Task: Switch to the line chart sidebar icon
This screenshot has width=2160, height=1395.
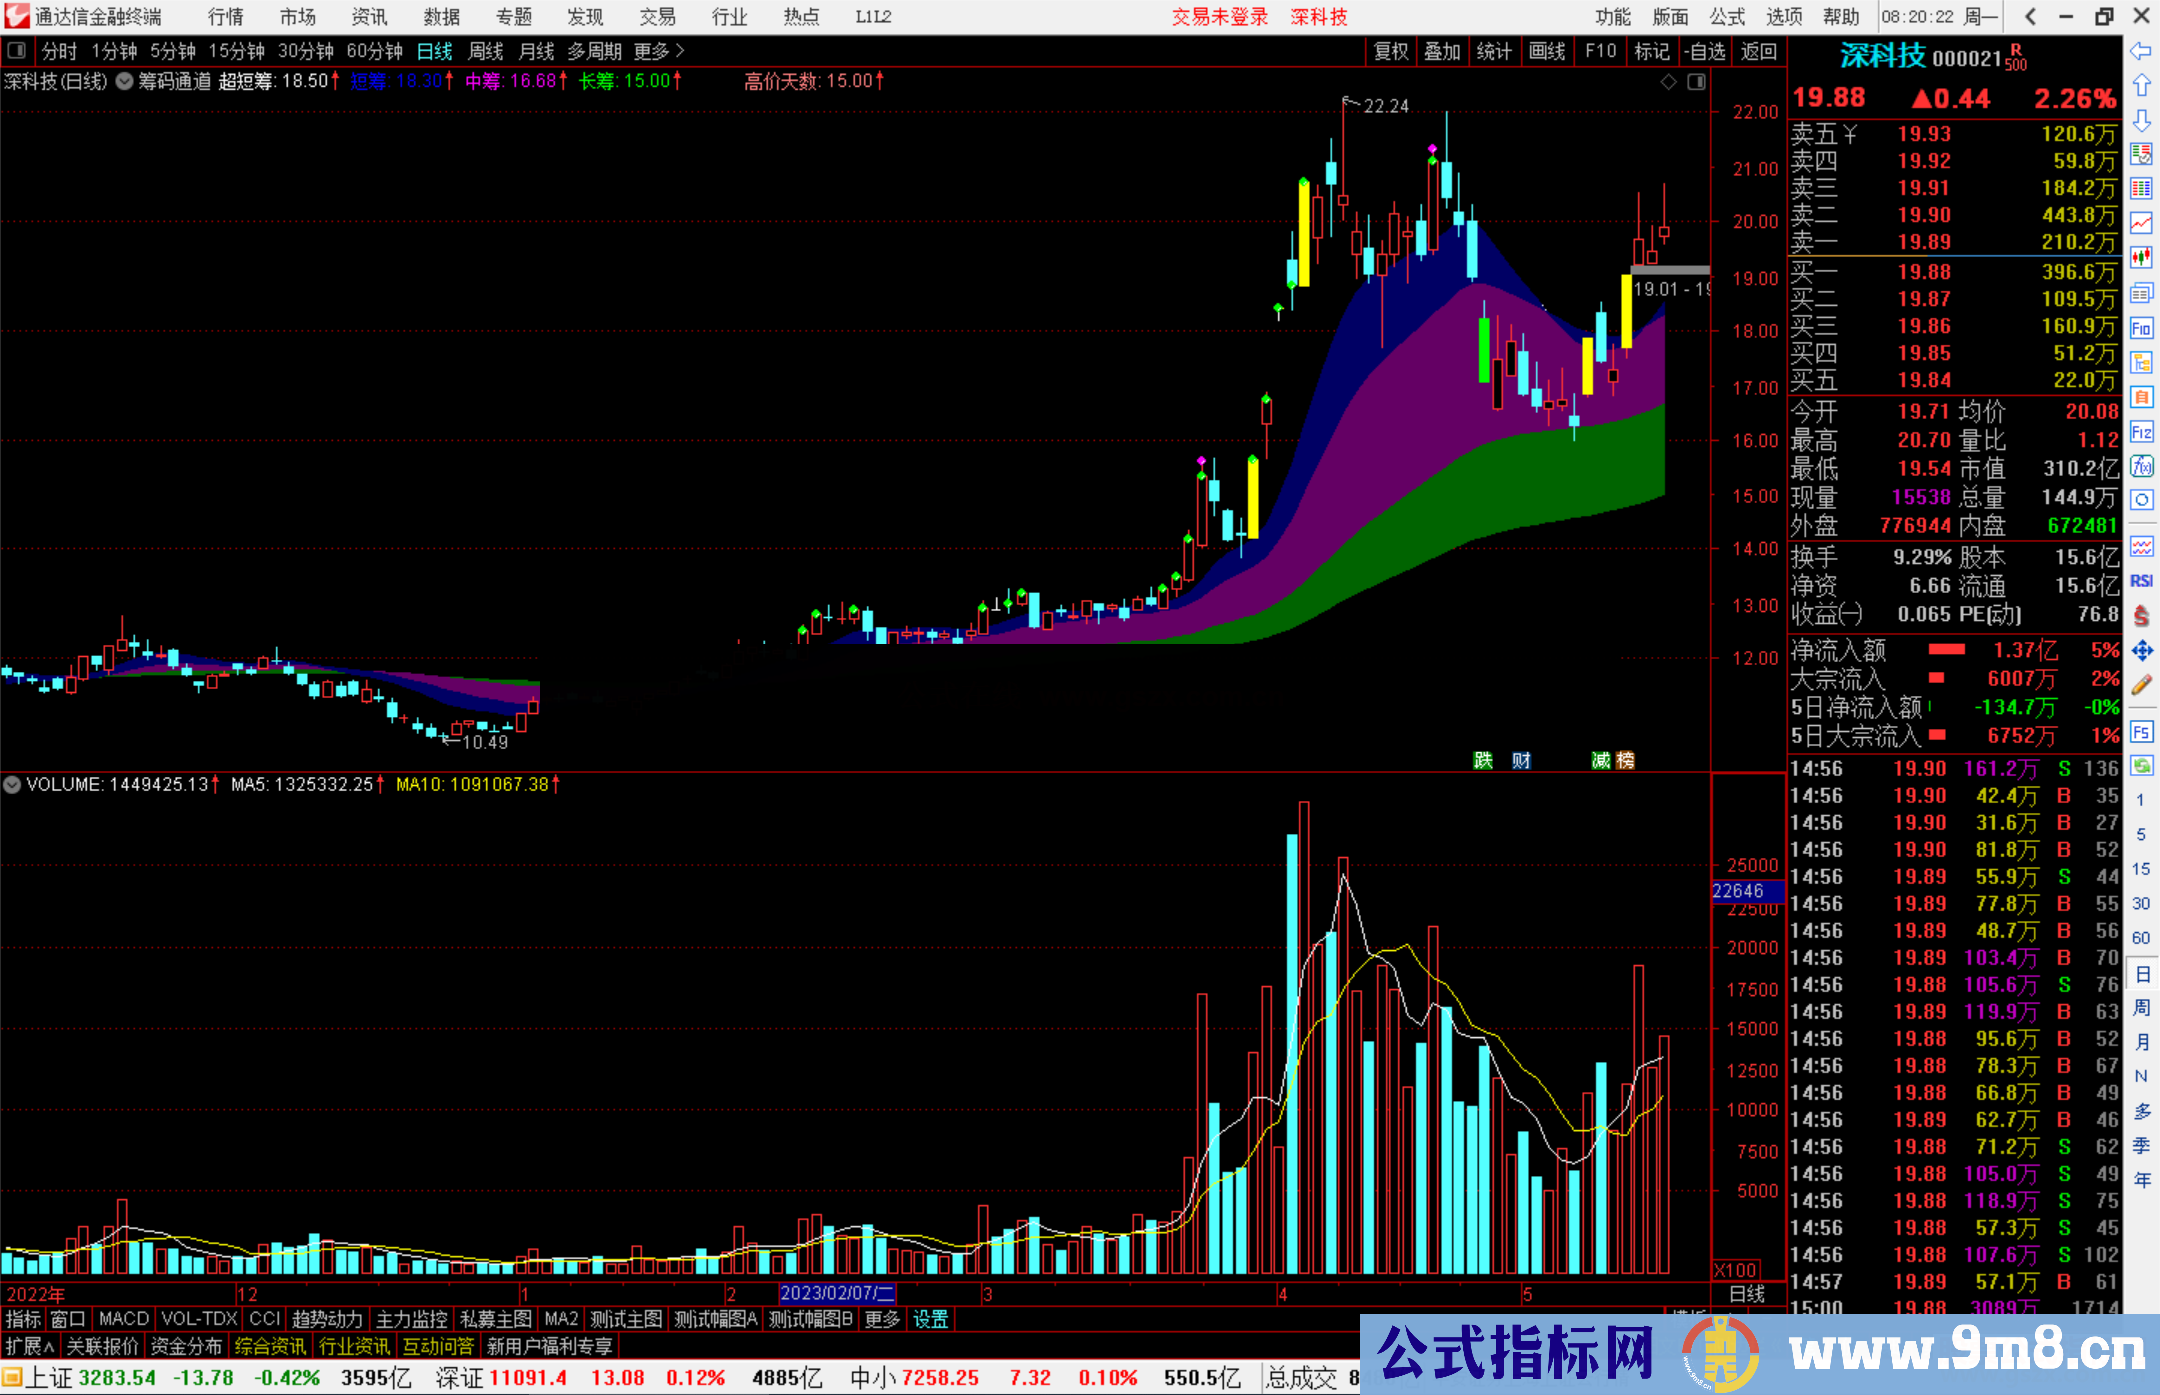Action: click(x=2141, y=223)
